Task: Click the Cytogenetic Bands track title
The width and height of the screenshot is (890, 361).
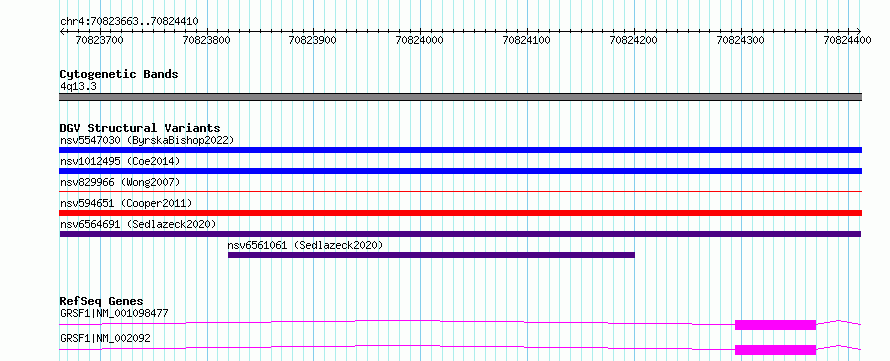Action: pos(119,74)
